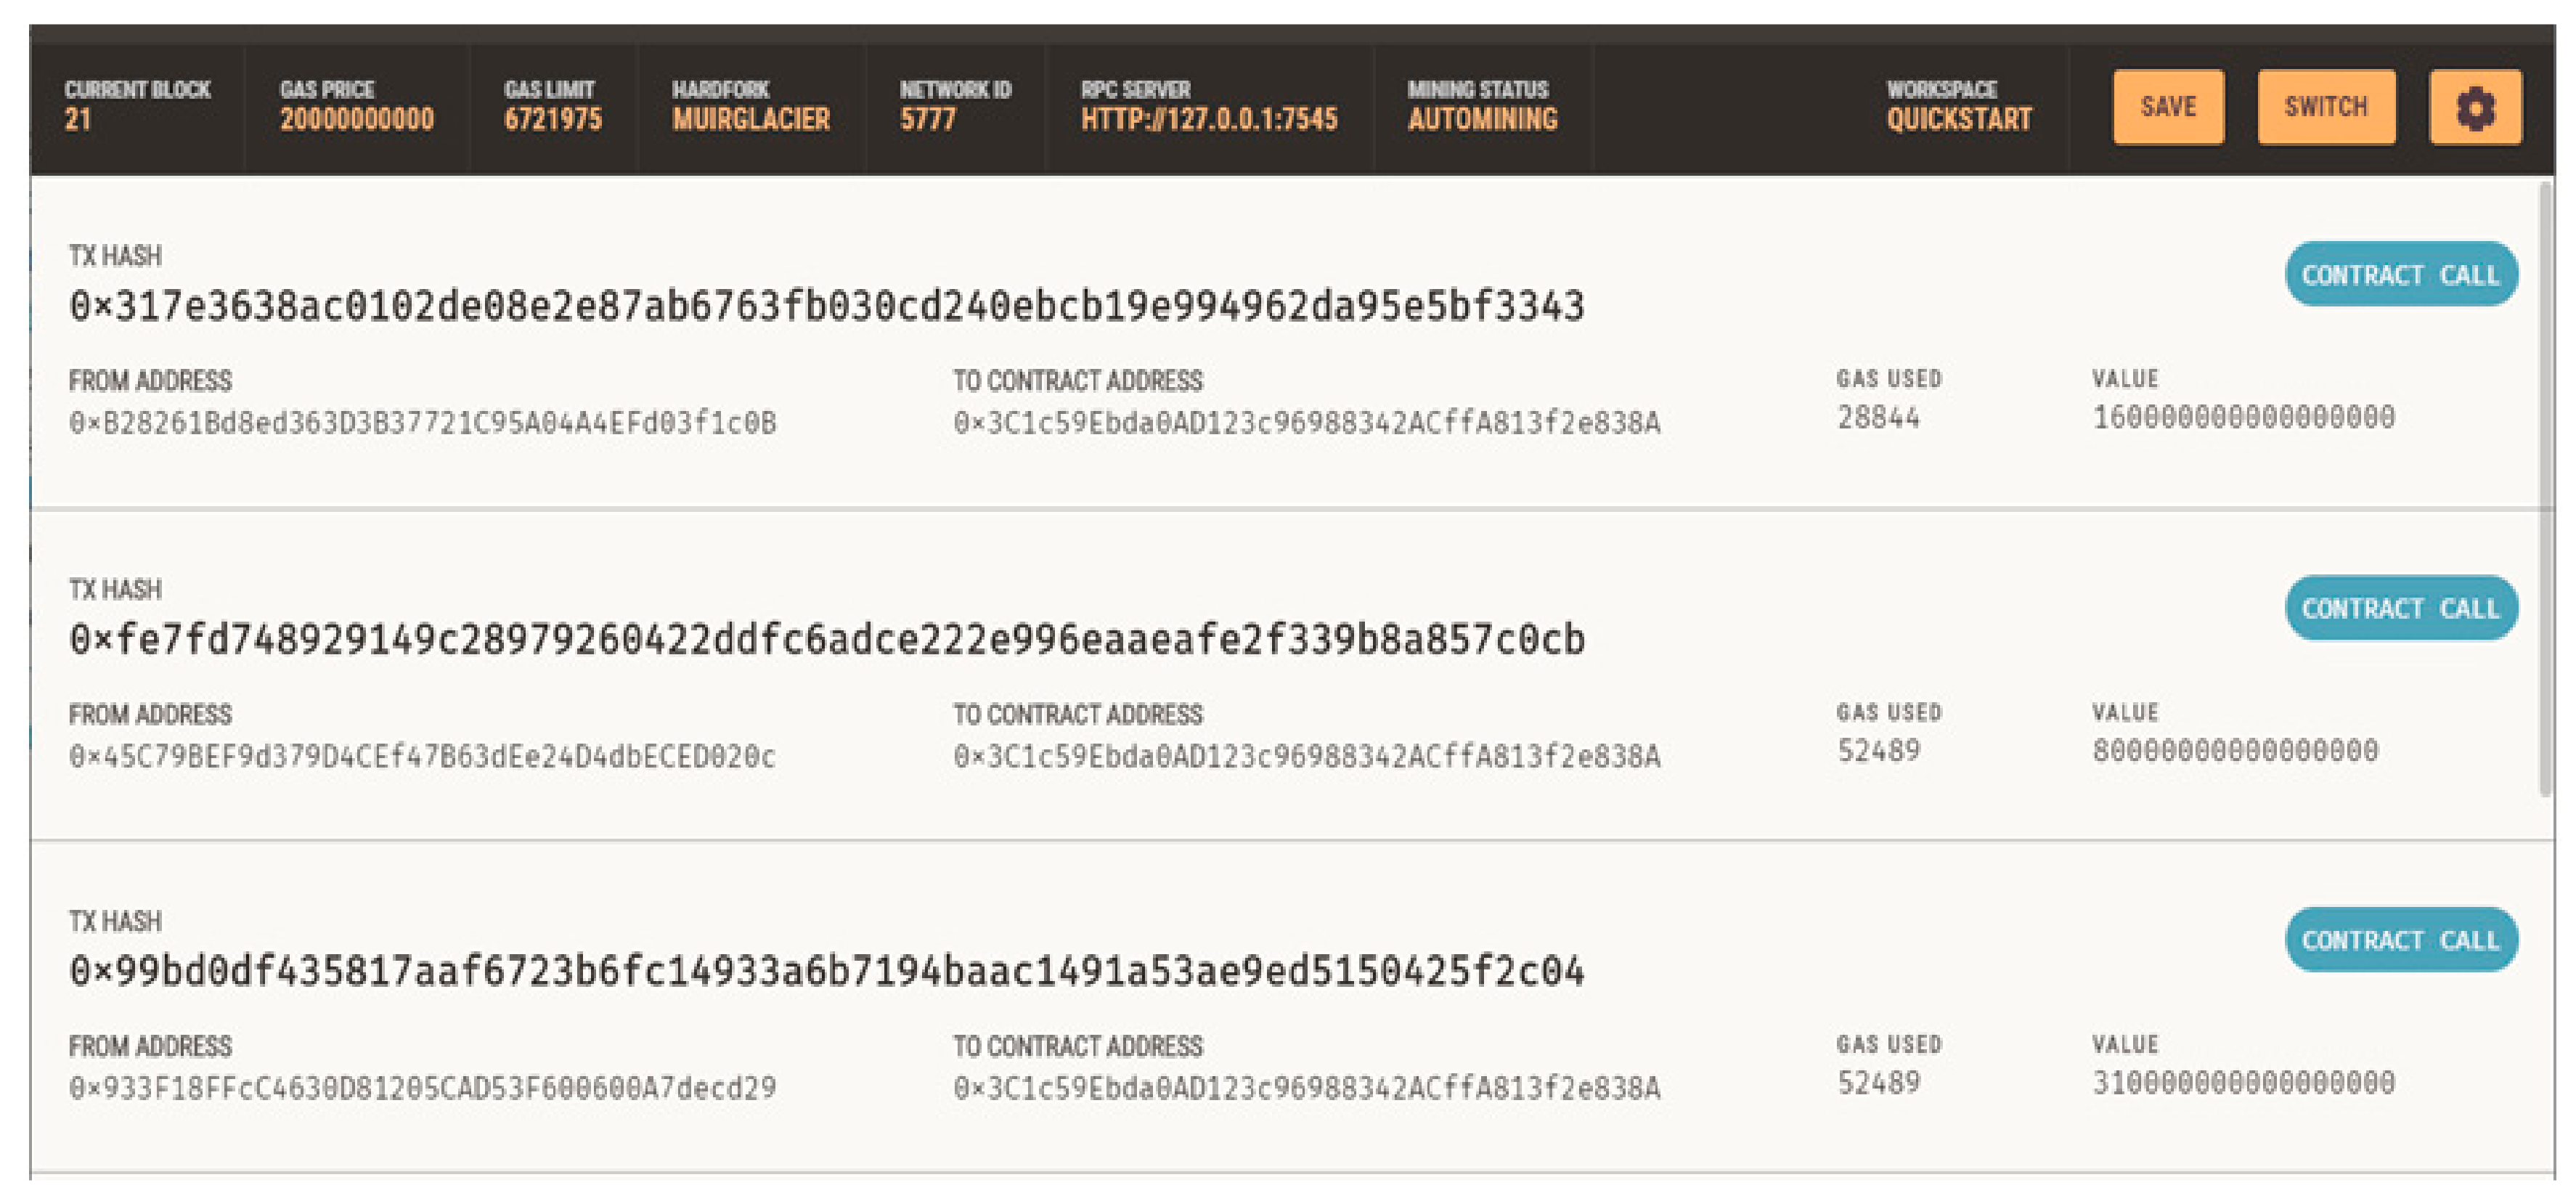Click the RPC server HTTP://127.0.0.1:7545 value
The image size is (2576, 1188).
click(1208, 120)
